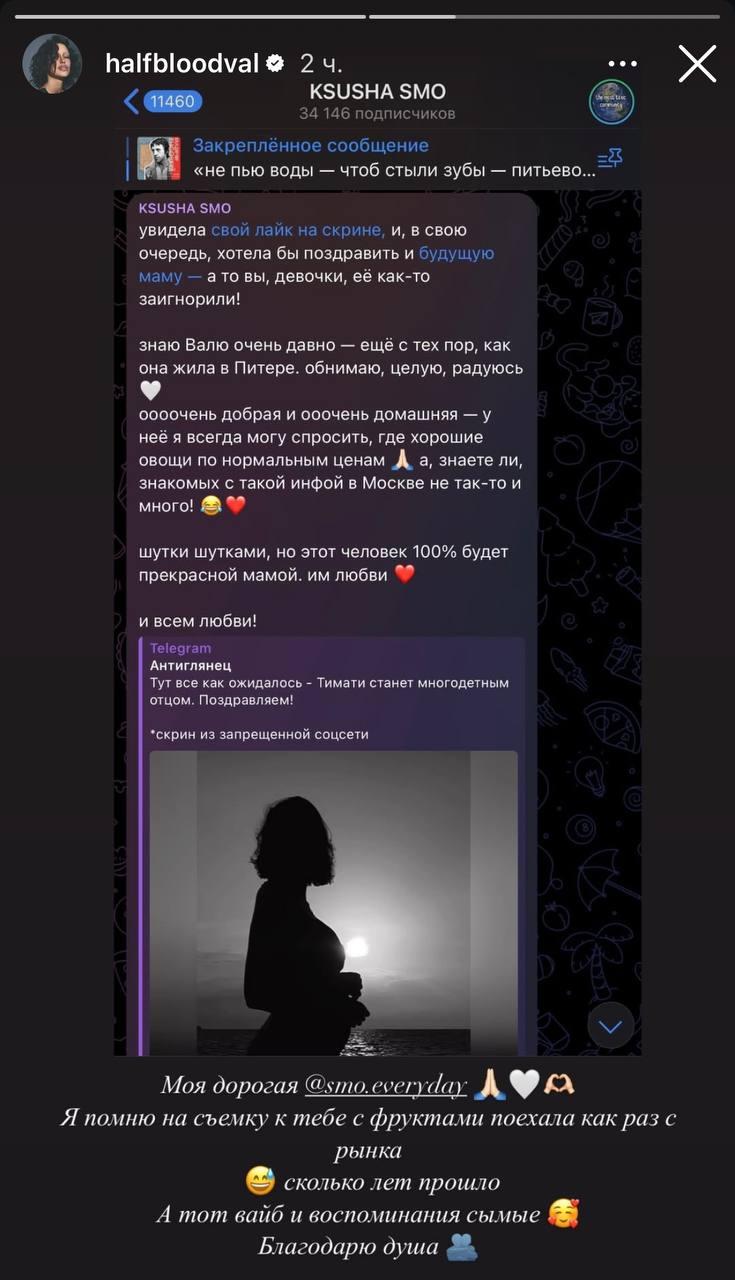Open halfbloodval's profile avatar

[x=52, y=63]
